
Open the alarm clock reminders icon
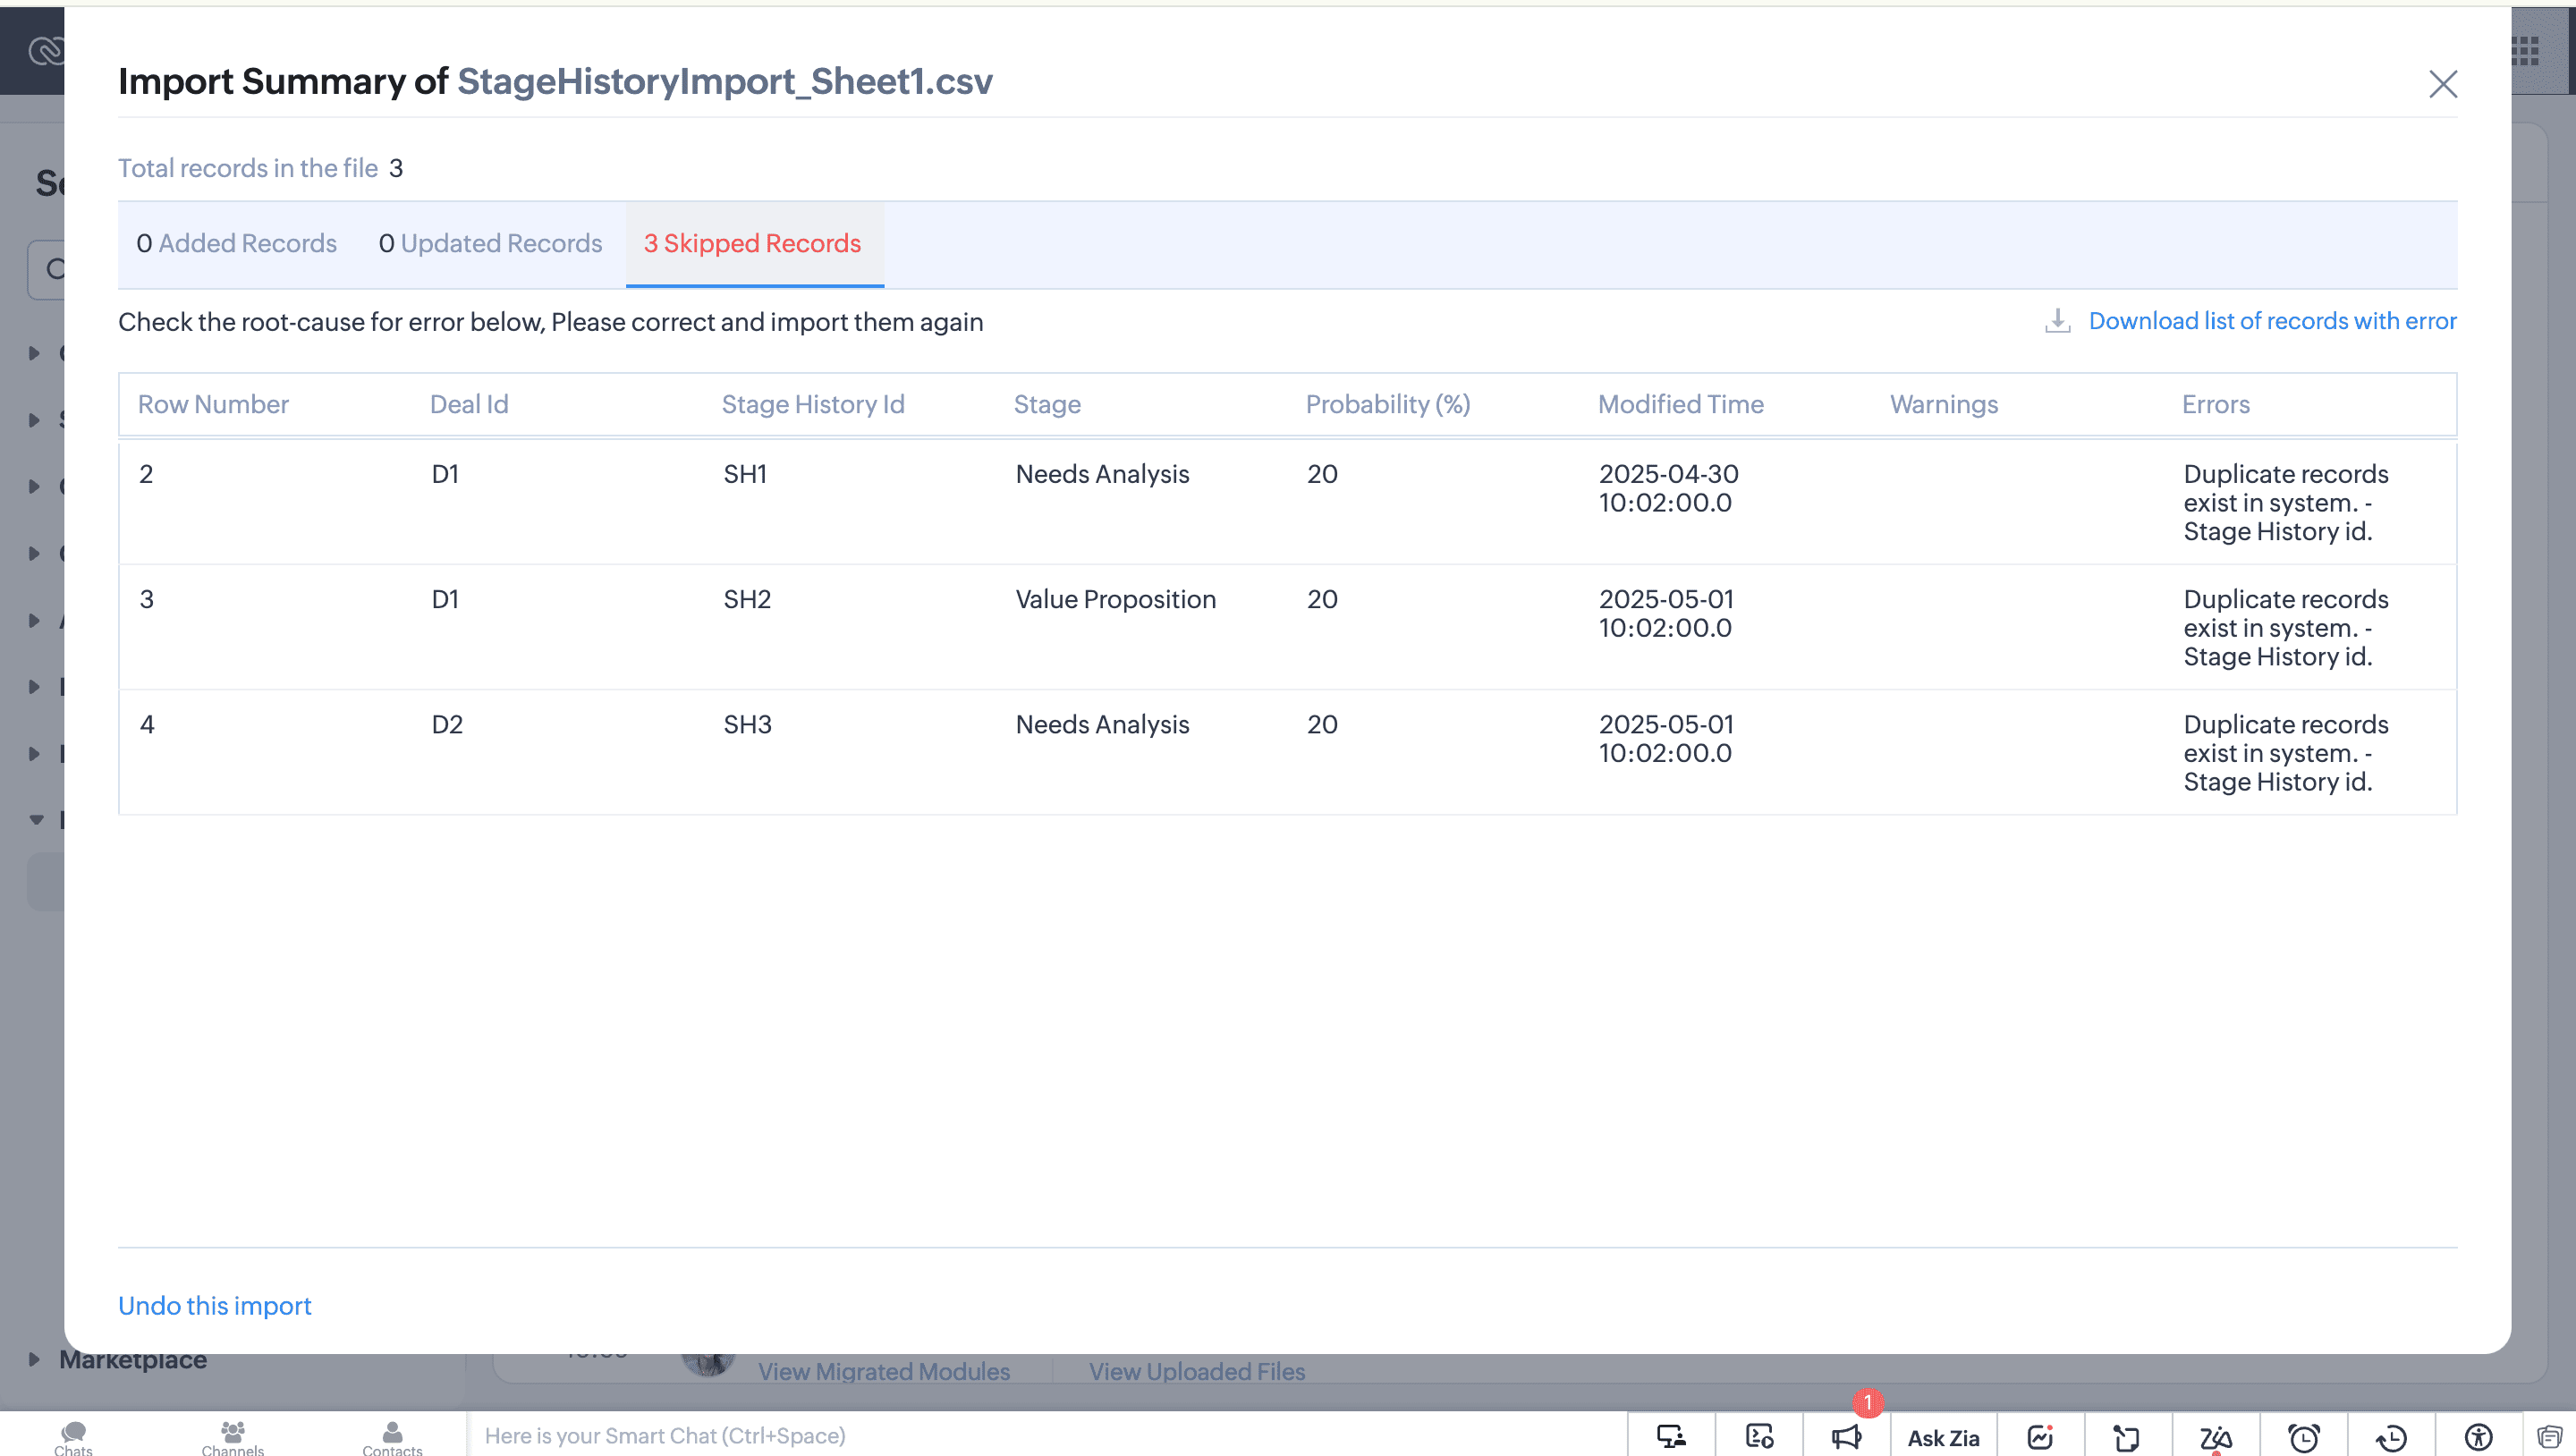pos(2304,1437)
